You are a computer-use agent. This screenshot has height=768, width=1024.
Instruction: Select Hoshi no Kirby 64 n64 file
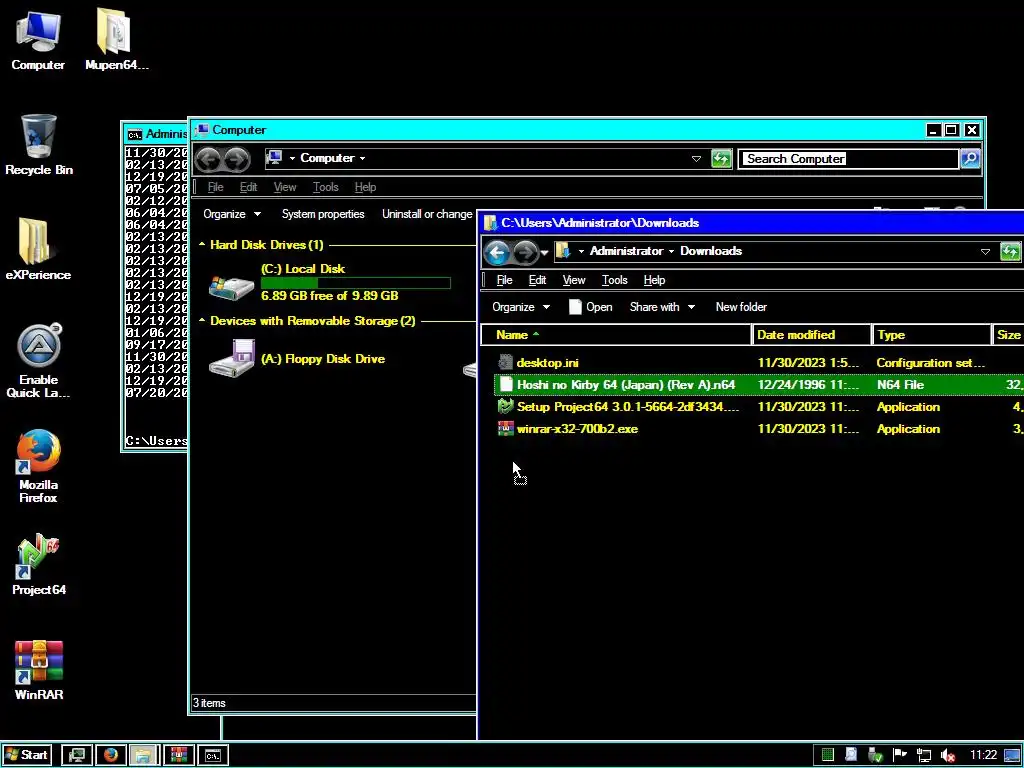pyautogui.click(x=758, y=385)
